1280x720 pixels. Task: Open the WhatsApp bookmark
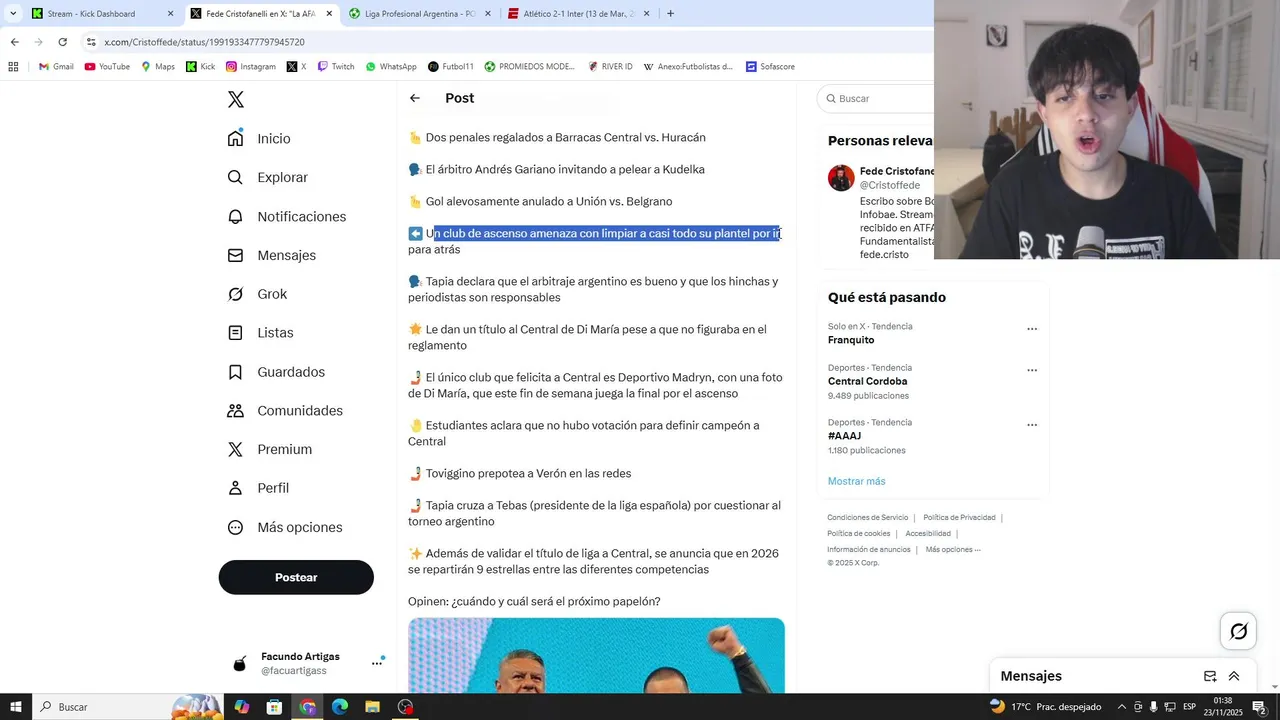(x=390, y=67)
